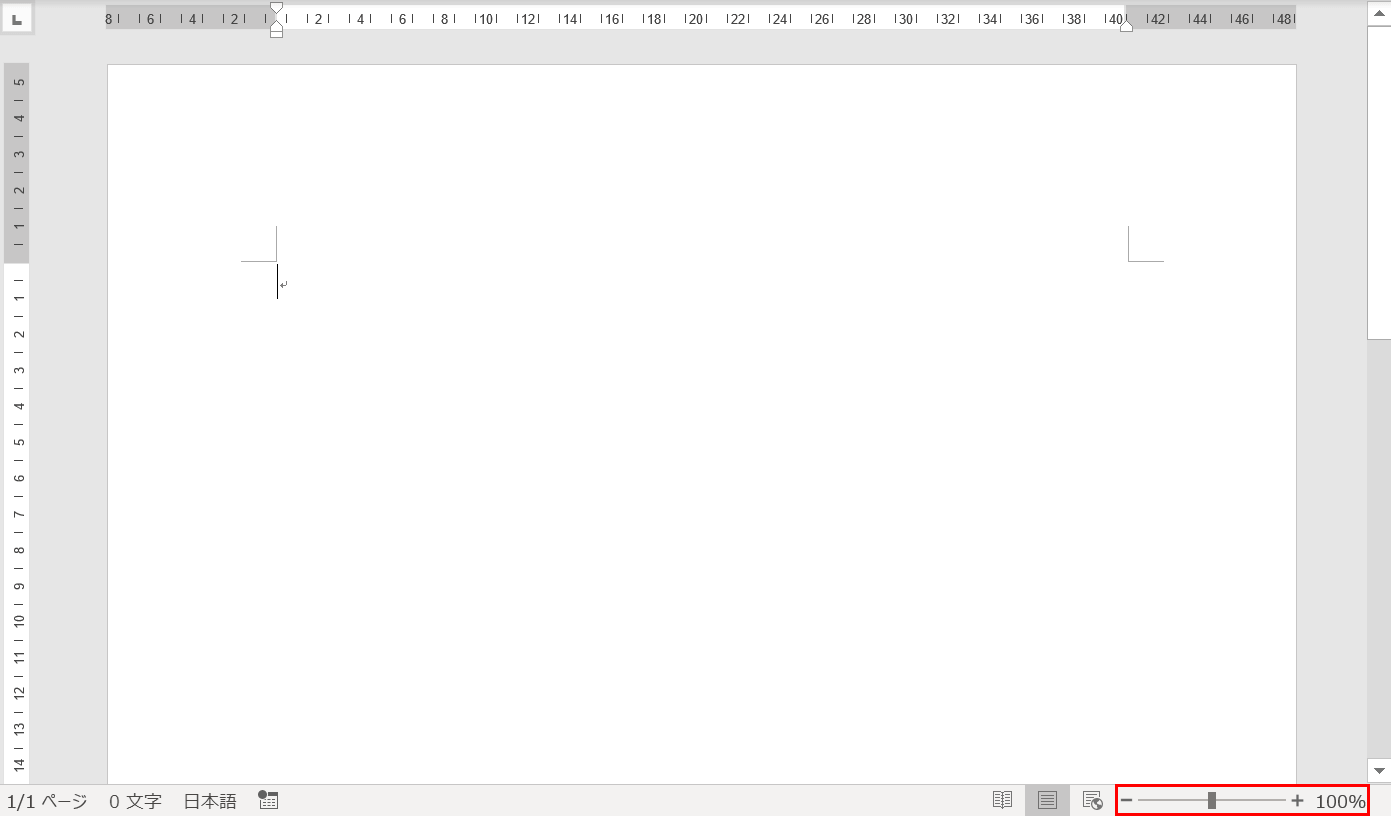Click the vertical scrollbar down arrow

click(x=1379, y=771)
